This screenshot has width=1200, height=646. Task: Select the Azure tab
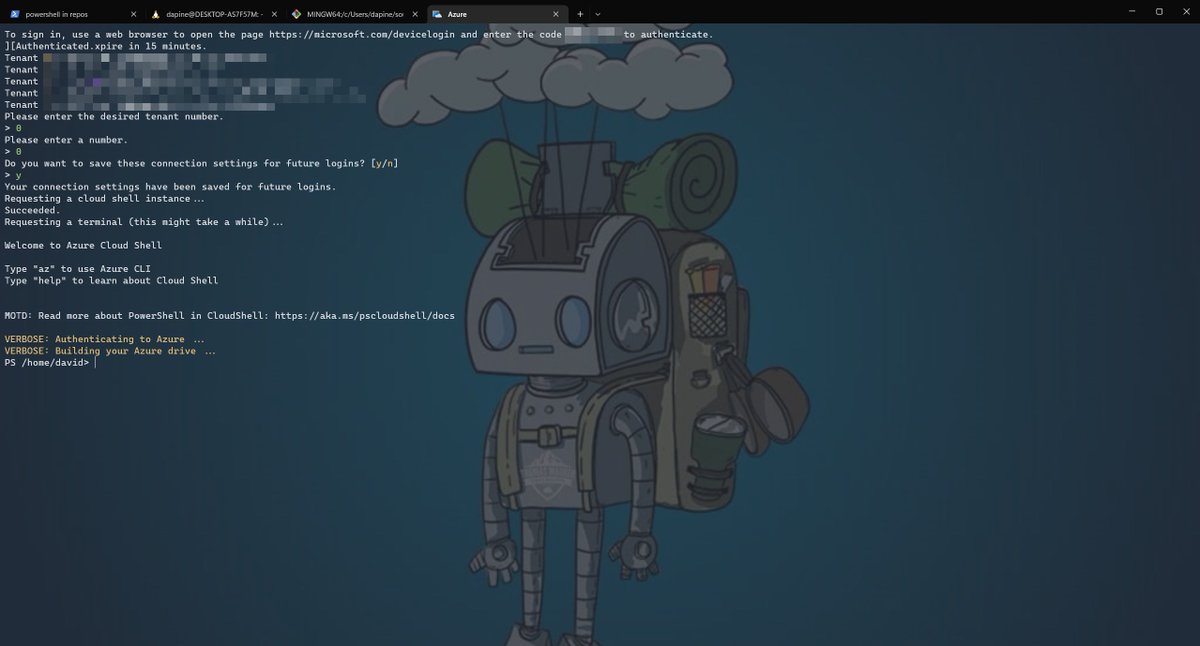[497, 14]
